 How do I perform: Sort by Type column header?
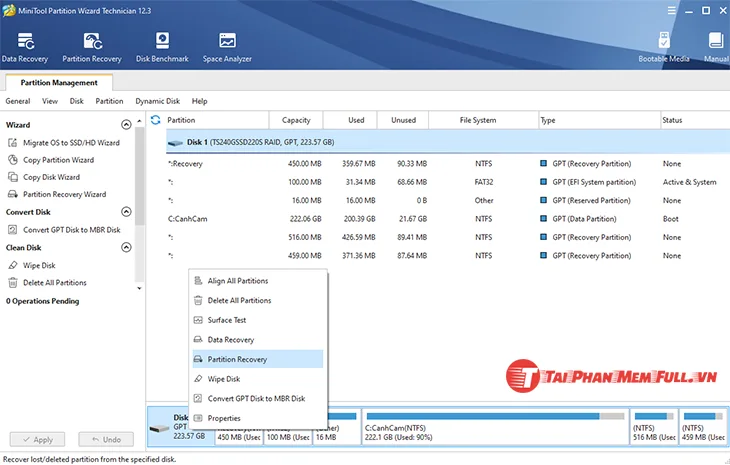click(x=599, y=120)
